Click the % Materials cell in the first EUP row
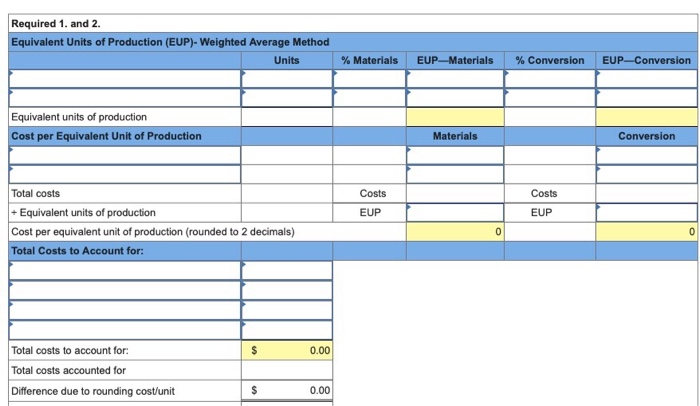 click(x=369, y=79)
